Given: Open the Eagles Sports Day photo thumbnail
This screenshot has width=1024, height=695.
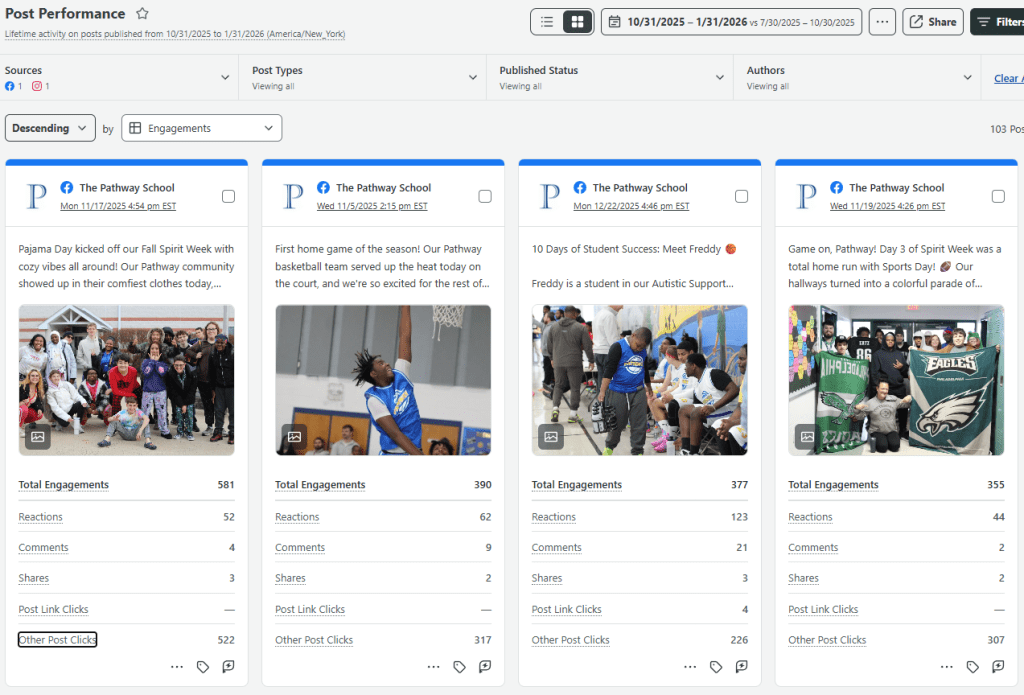Looking at the screenshot, I should tap(896, 380).
